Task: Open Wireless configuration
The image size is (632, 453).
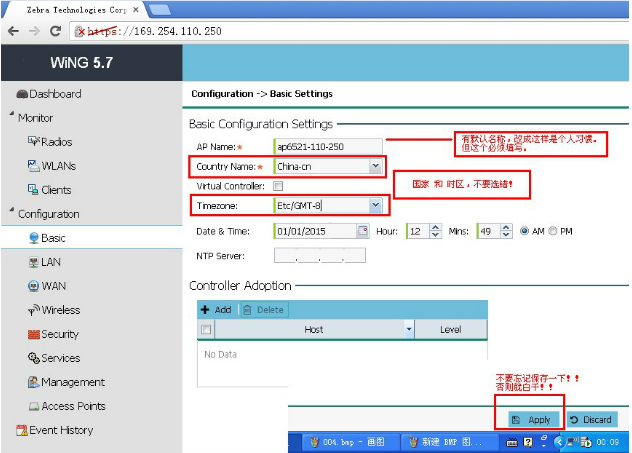Action: coord(54,310)
